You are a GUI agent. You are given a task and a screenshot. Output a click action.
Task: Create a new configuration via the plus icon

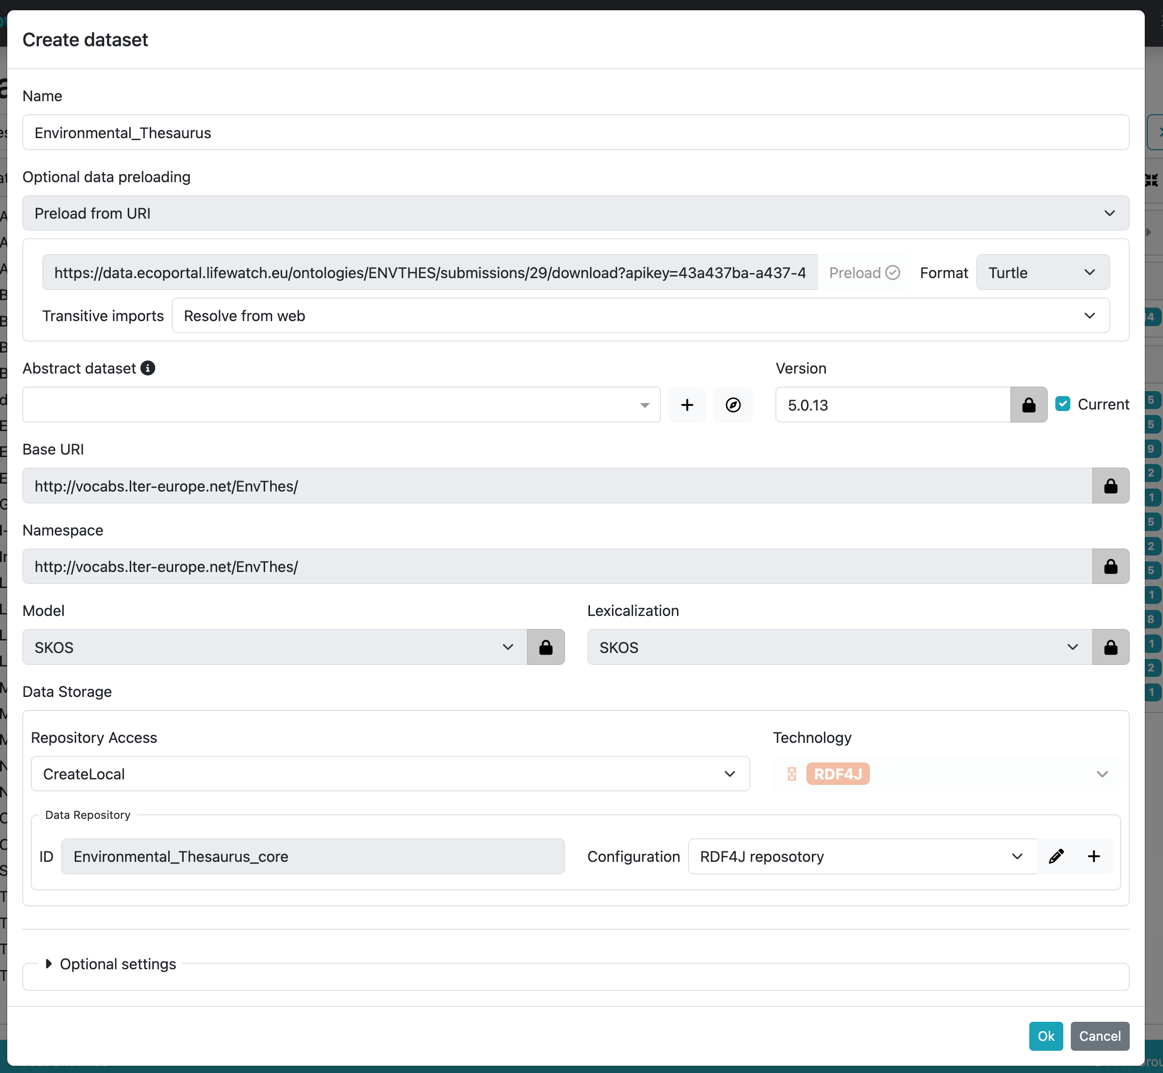(1094, 856)
